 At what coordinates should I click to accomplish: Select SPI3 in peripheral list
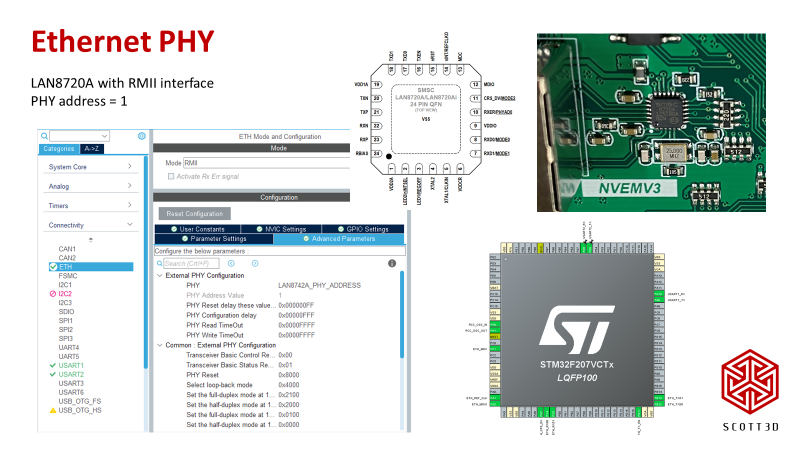(65, 338)
